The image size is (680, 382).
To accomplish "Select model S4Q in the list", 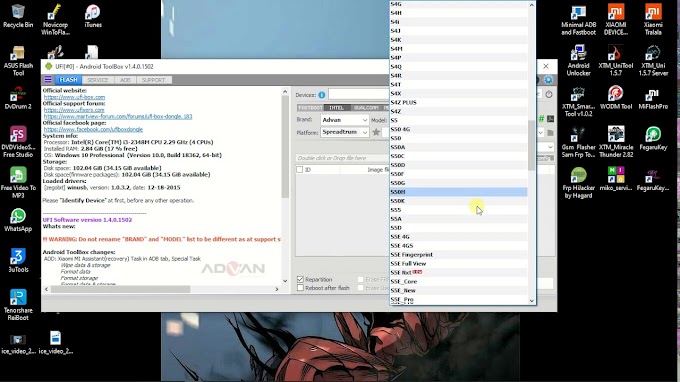I will tap(458, 66).
